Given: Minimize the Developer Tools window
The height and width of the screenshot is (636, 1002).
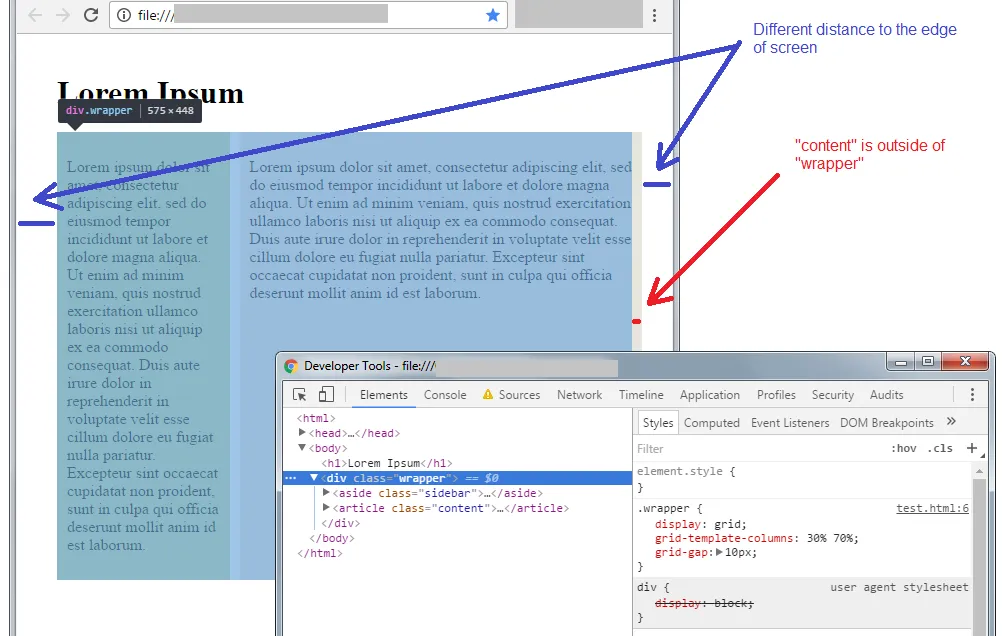Looking at the screenshot, I should pyautogui.click(x=901, y=362).
